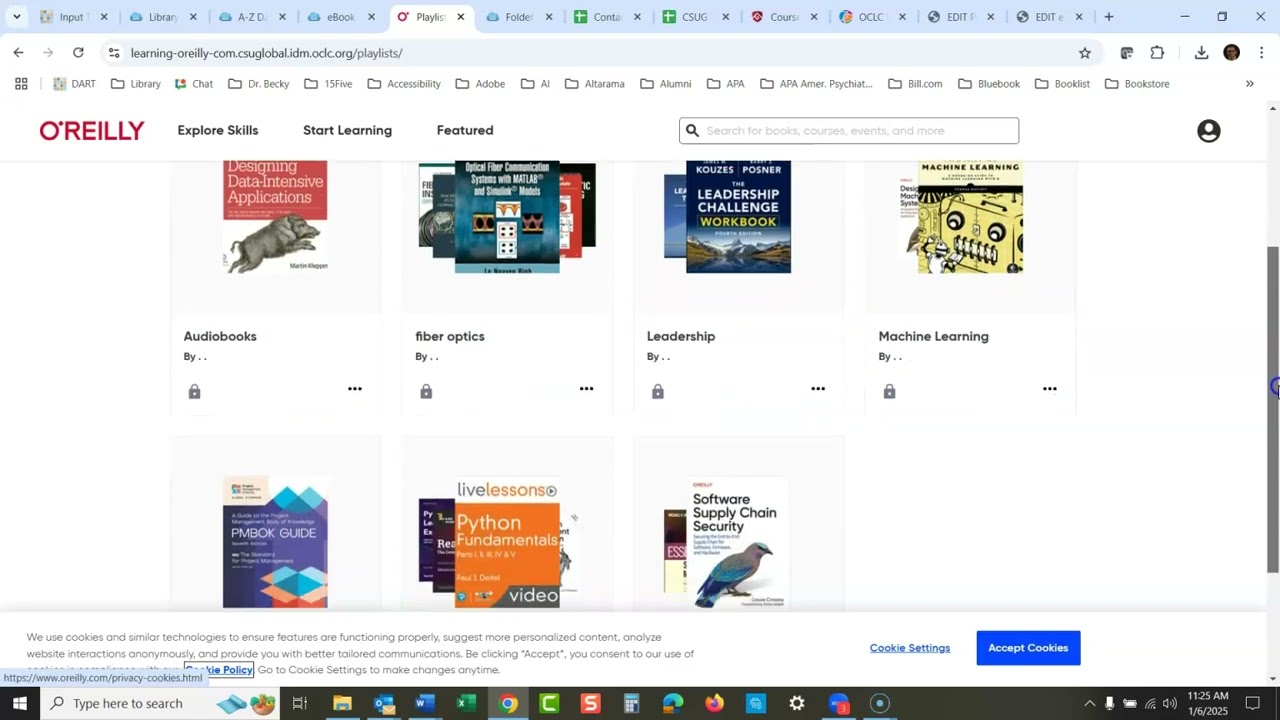Open the Bluebook bookmark folder
The height and width of the screenshot is (720, 1280).
coord(989,84)
